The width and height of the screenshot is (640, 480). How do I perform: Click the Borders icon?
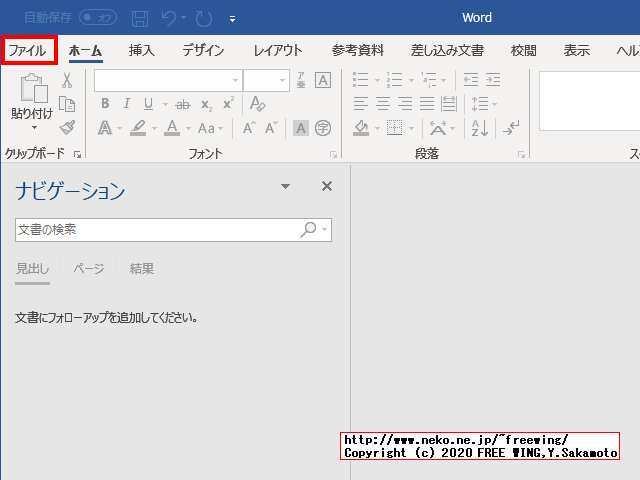(395, 128)
